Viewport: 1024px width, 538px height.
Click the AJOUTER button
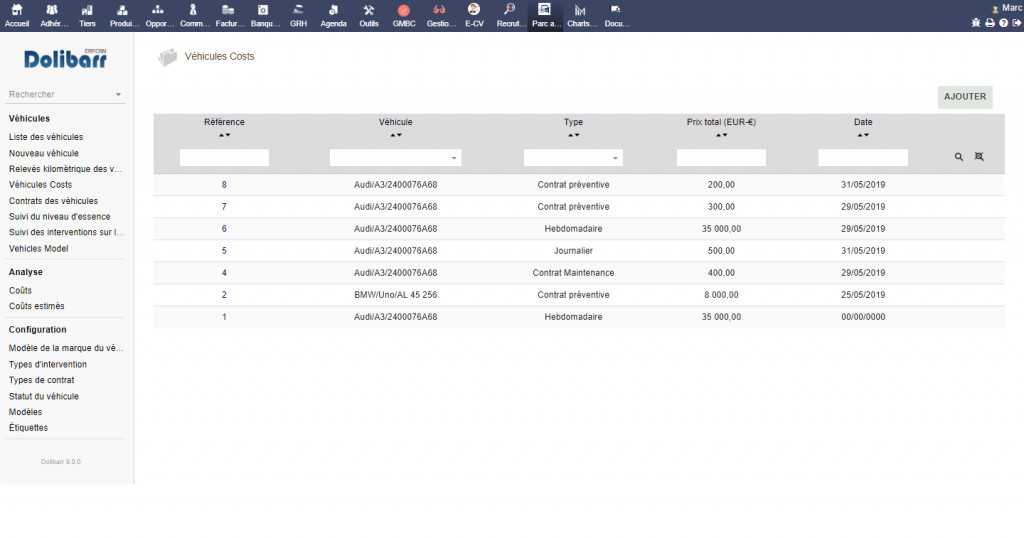click(965, 97)
